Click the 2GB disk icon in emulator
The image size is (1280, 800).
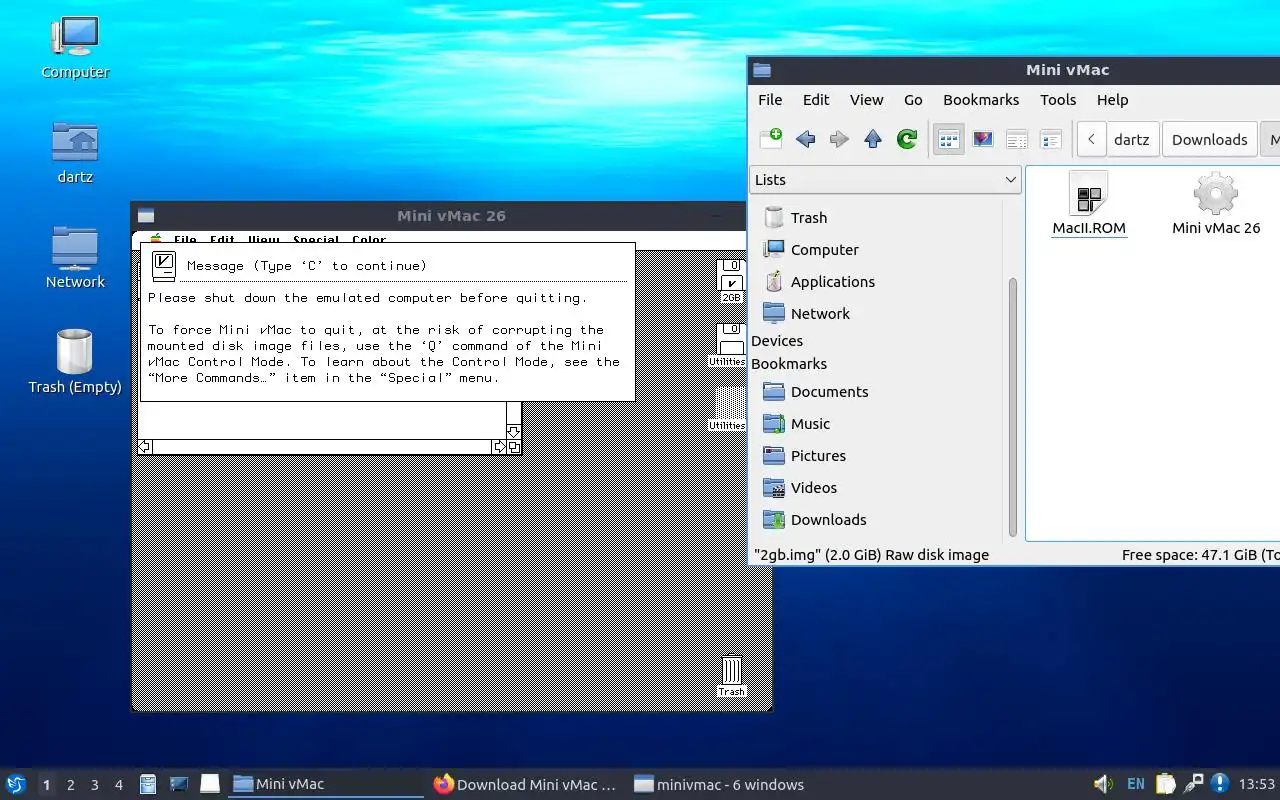(x=731, y=281)
